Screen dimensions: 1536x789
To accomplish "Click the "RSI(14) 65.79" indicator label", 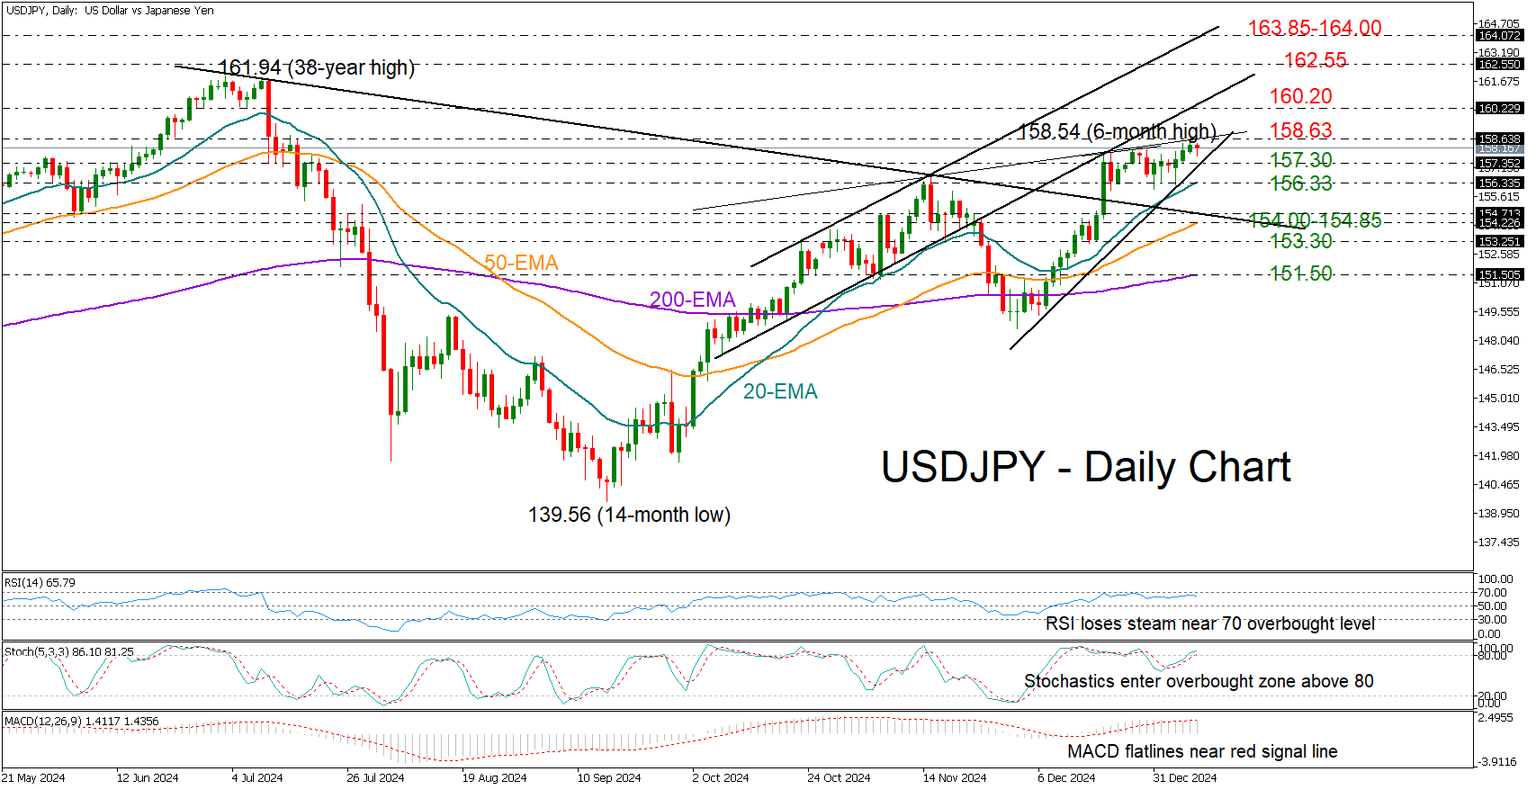I will [x=40, y=581].
